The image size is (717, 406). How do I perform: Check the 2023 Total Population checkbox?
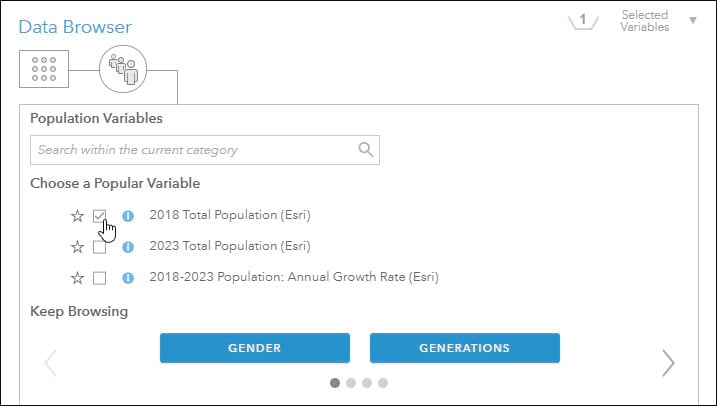click(x=100, y=247)
